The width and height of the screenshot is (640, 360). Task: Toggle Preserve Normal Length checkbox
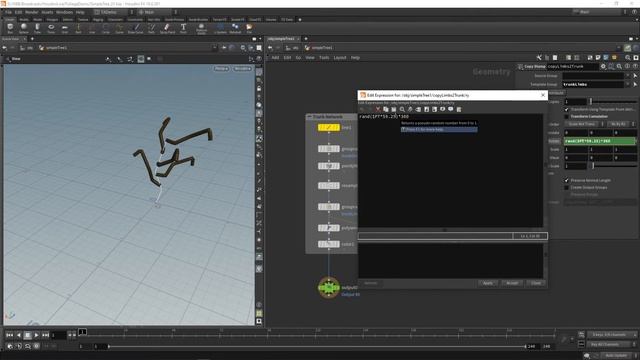tap(566, 180)
